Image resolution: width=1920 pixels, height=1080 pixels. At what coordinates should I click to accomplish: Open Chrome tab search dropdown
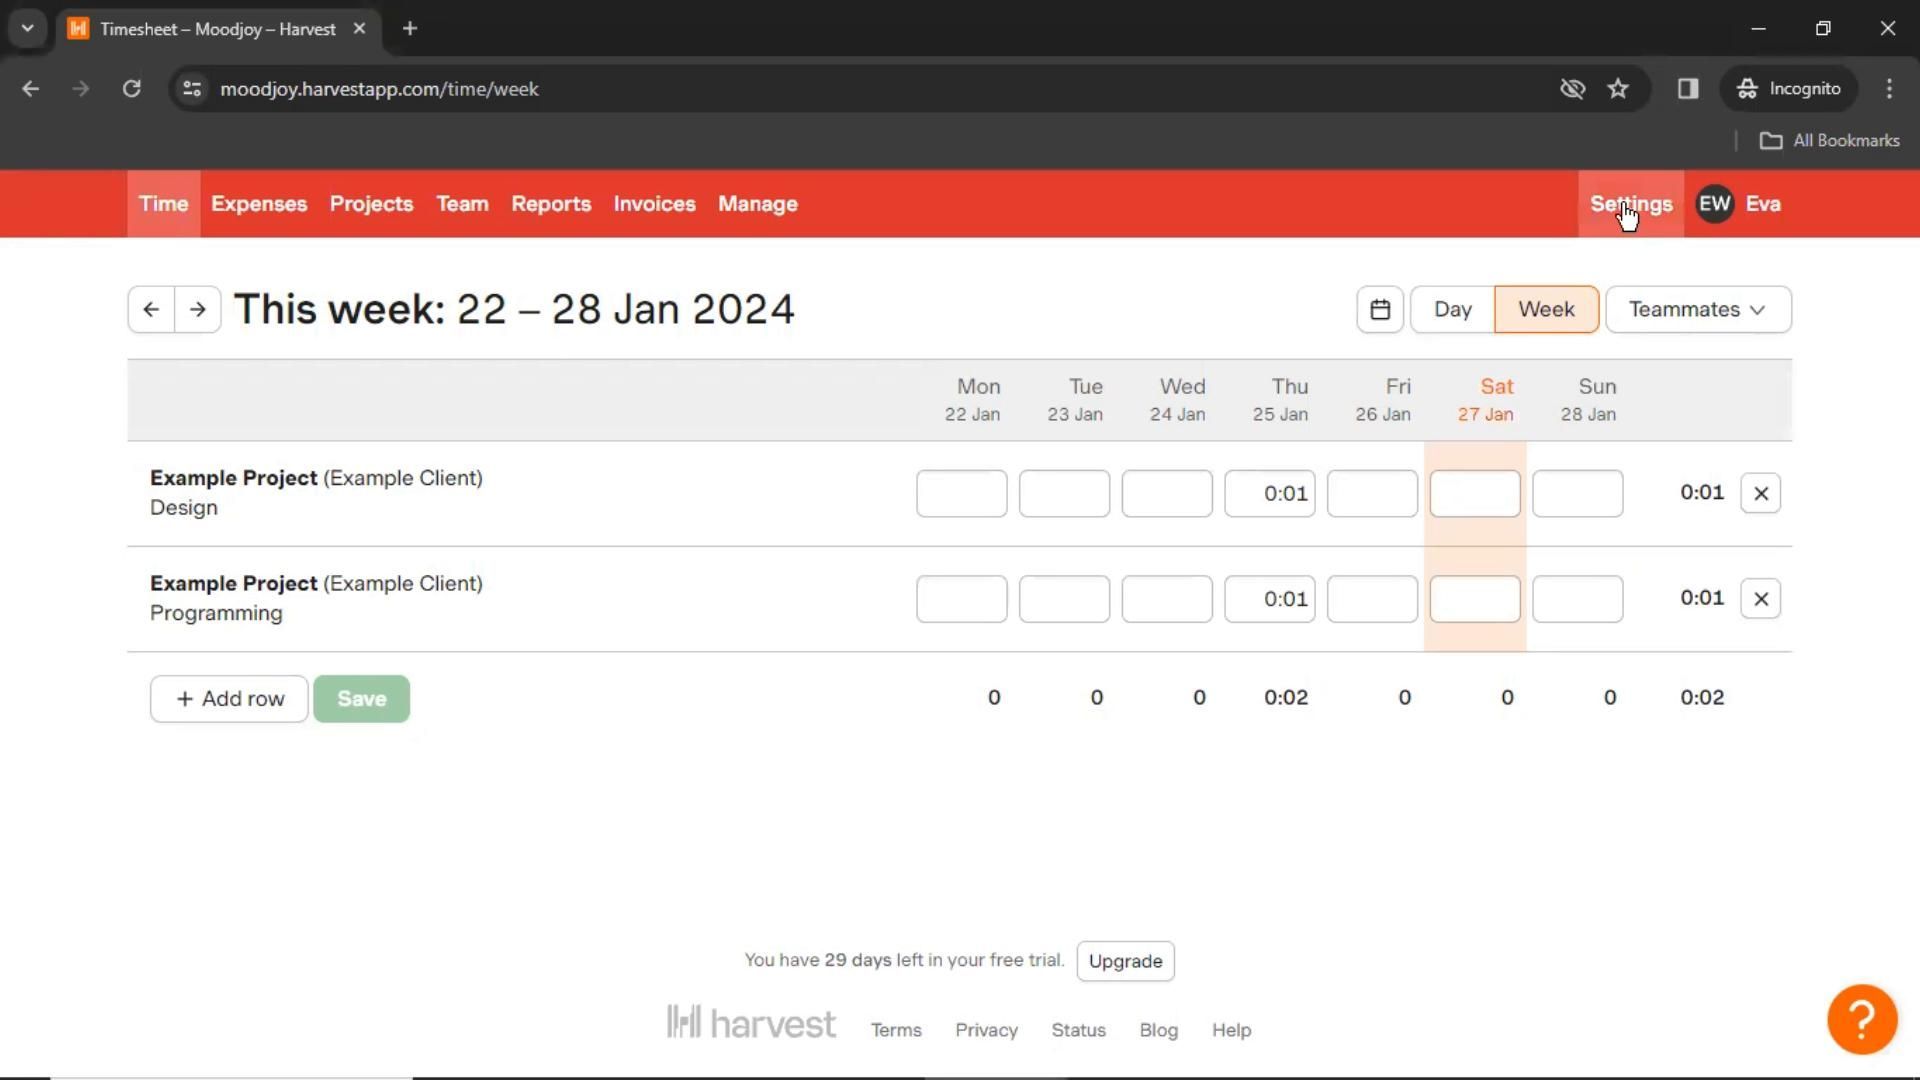coord(28,29)
